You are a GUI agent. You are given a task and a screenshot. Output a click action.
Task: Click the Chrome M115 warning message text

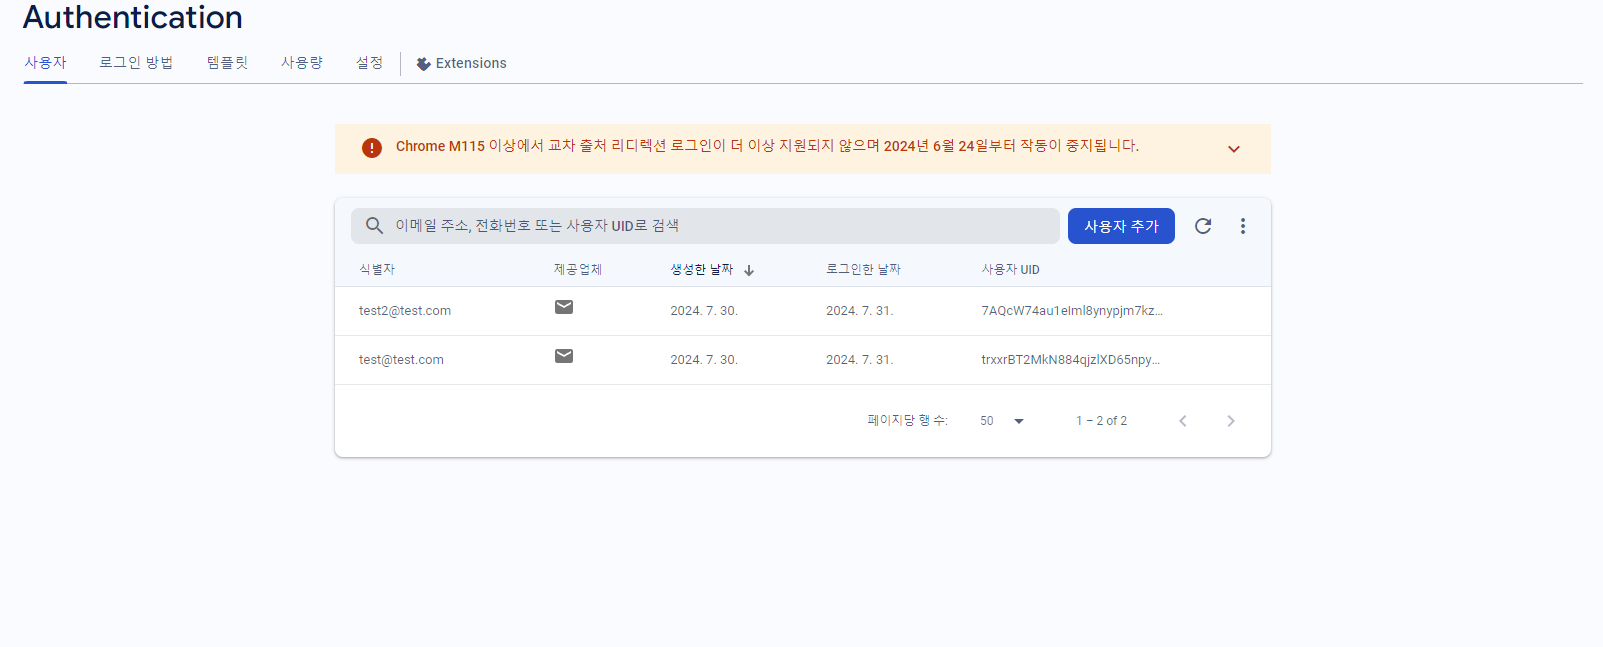767,146
